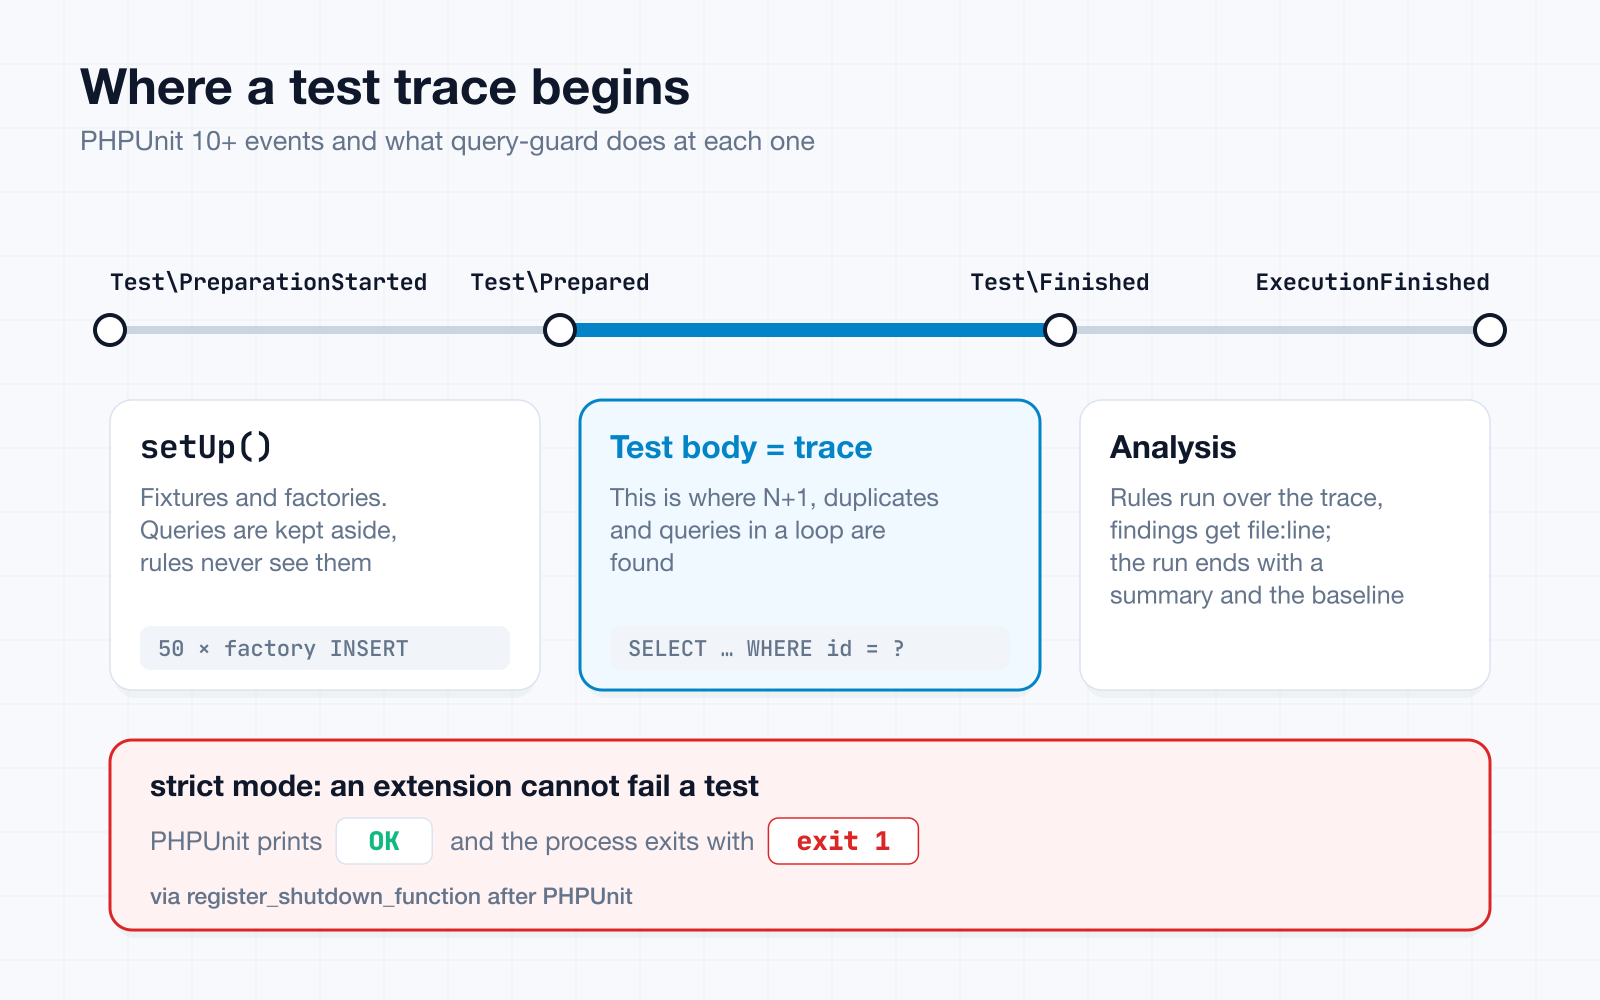The image size is (1600, 1000).
Task: Click the register_shutdown_function footnote text
Action: 391,896
